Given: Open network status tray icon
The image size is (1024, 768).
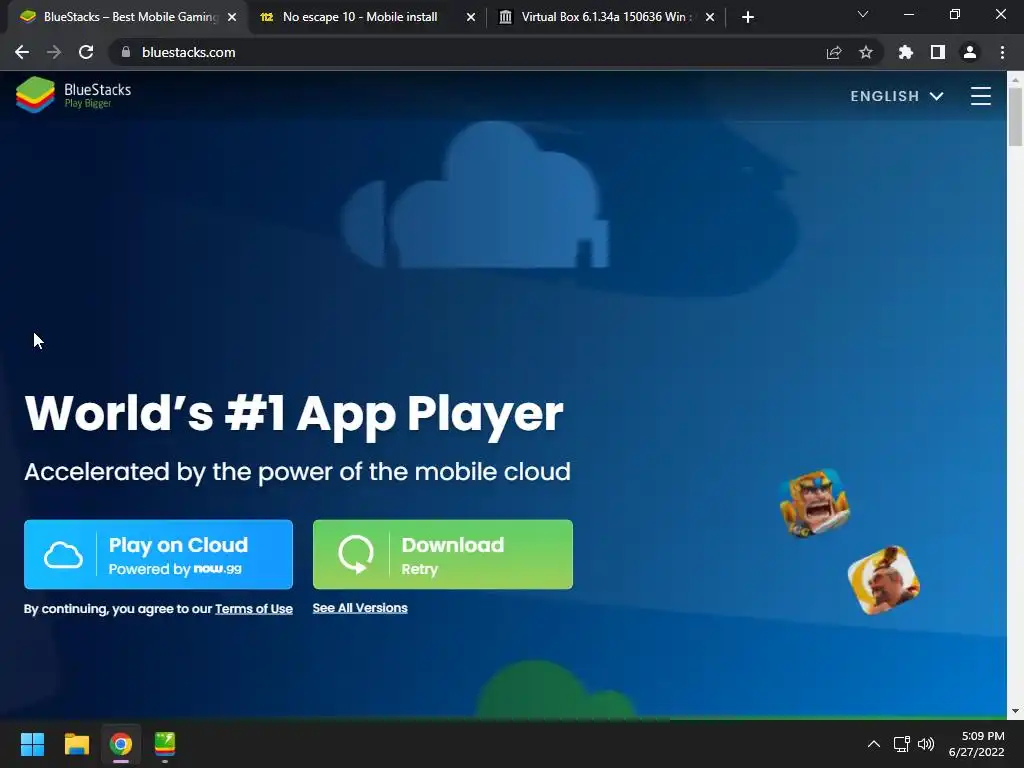Looking at the screenshot, I should (x=902, y=744).
